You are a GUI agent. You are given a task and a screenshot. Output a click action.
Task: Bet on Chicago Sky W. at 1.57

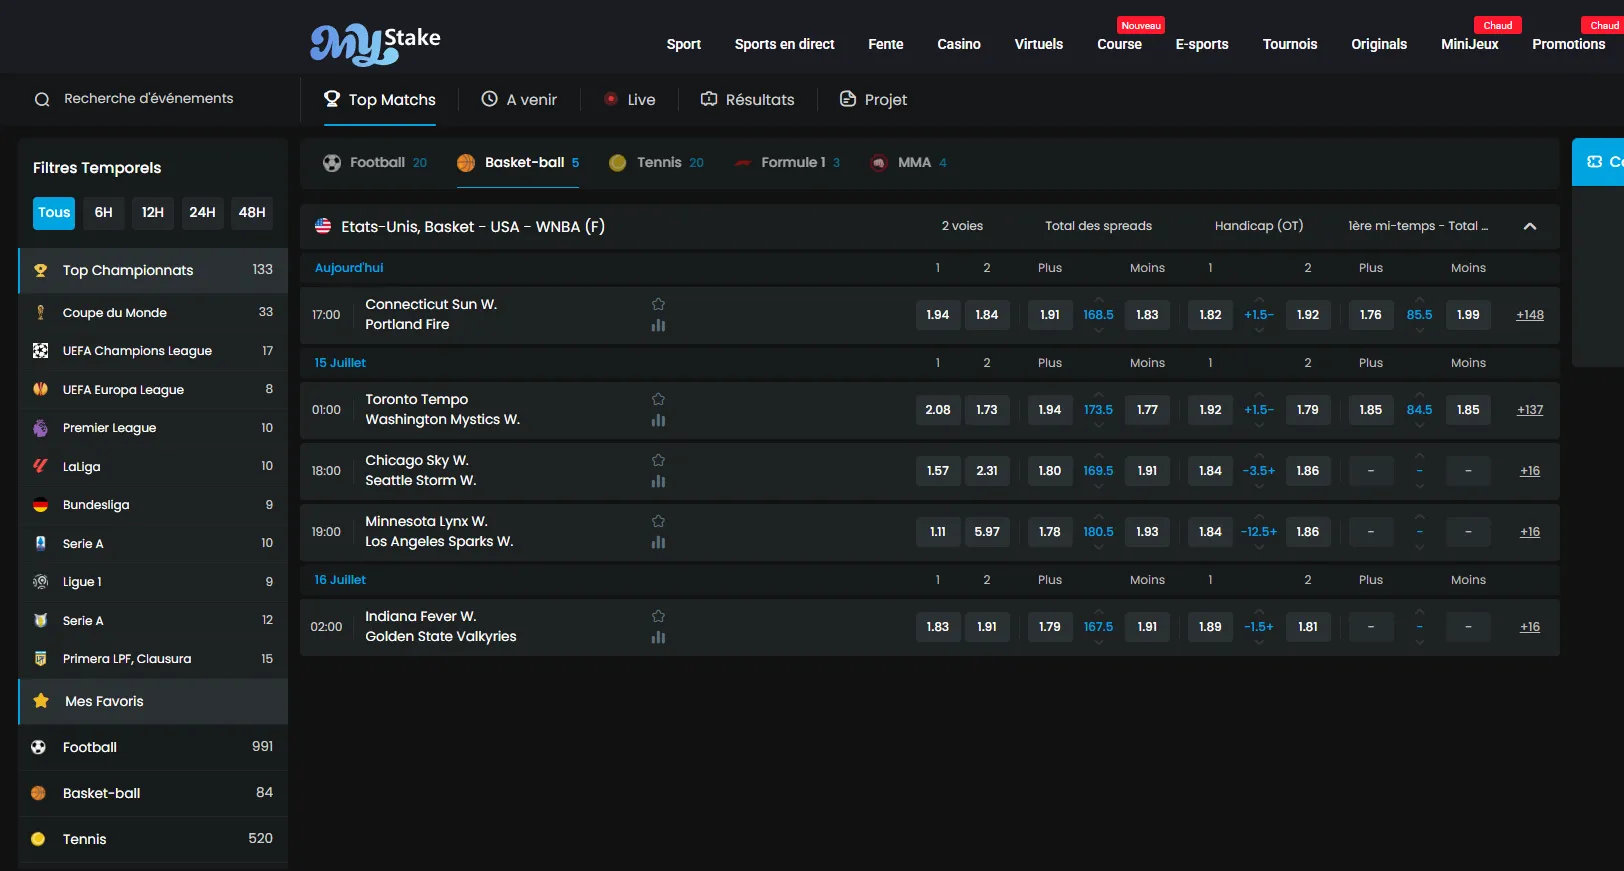[937, 471]
